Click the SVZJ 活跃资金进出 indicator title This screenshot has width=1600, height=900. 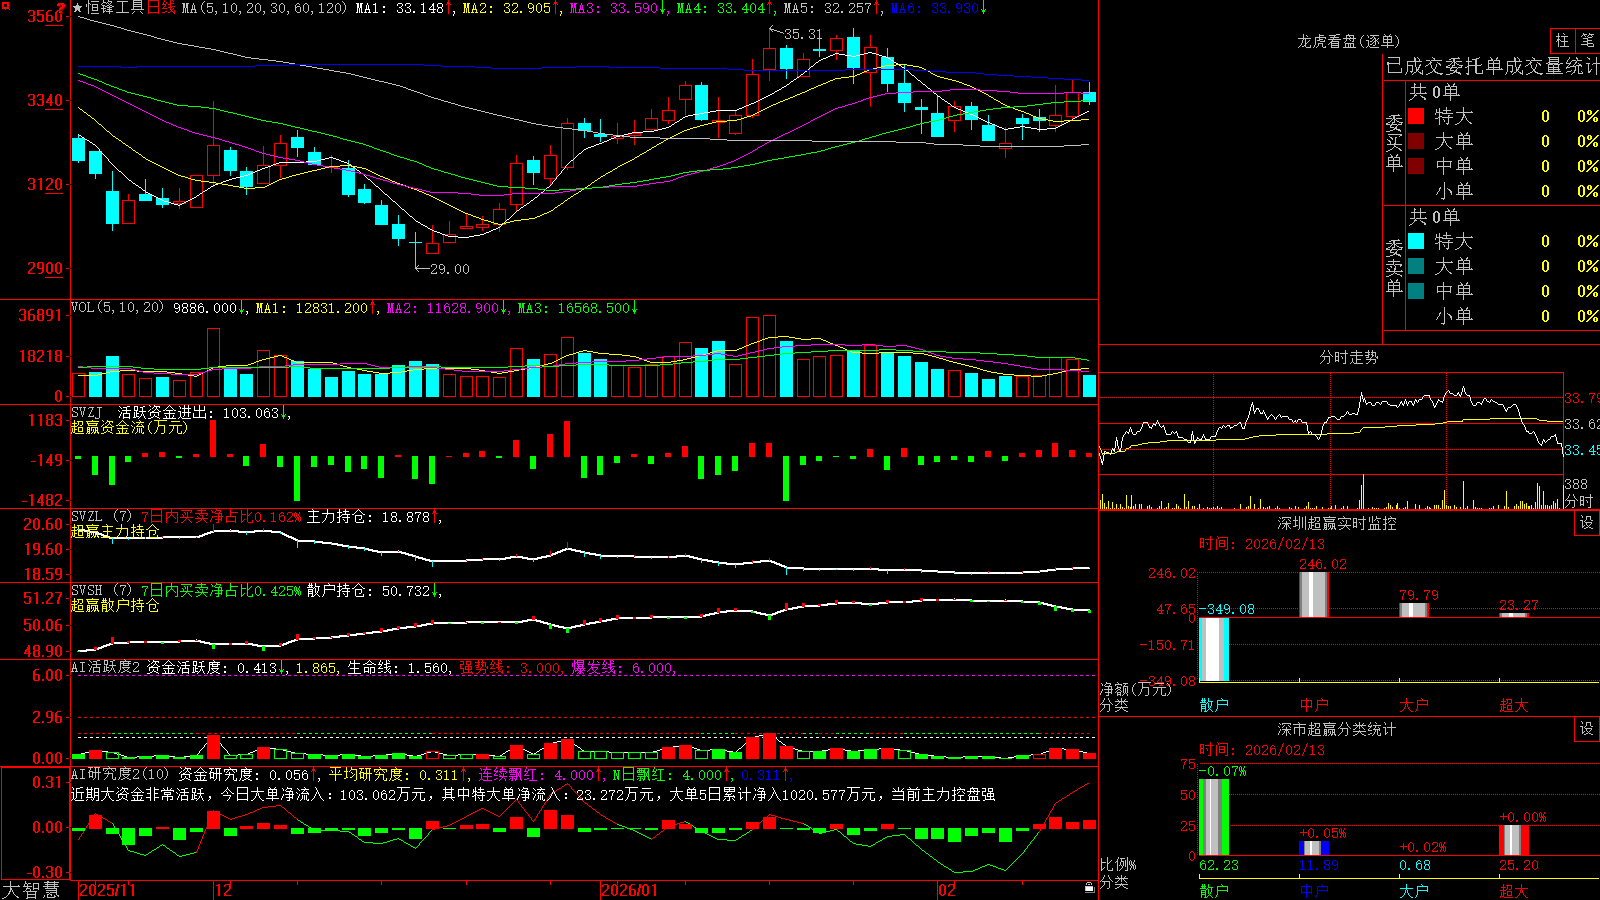point(141,412)
